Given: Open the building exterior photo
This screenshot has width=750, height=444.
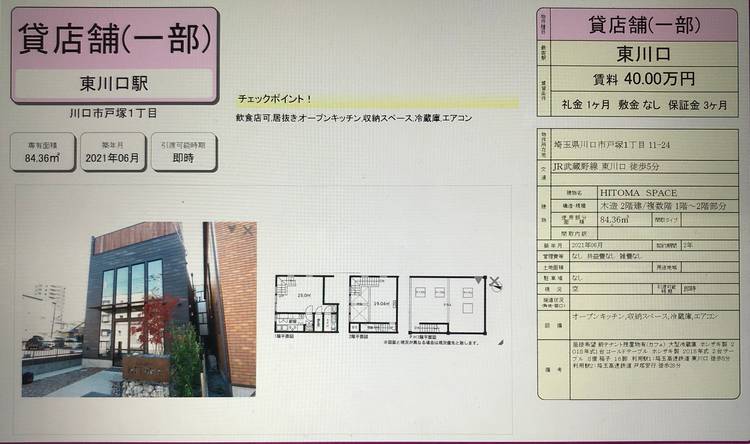Looking at the screenshot, I should (138, 308).
